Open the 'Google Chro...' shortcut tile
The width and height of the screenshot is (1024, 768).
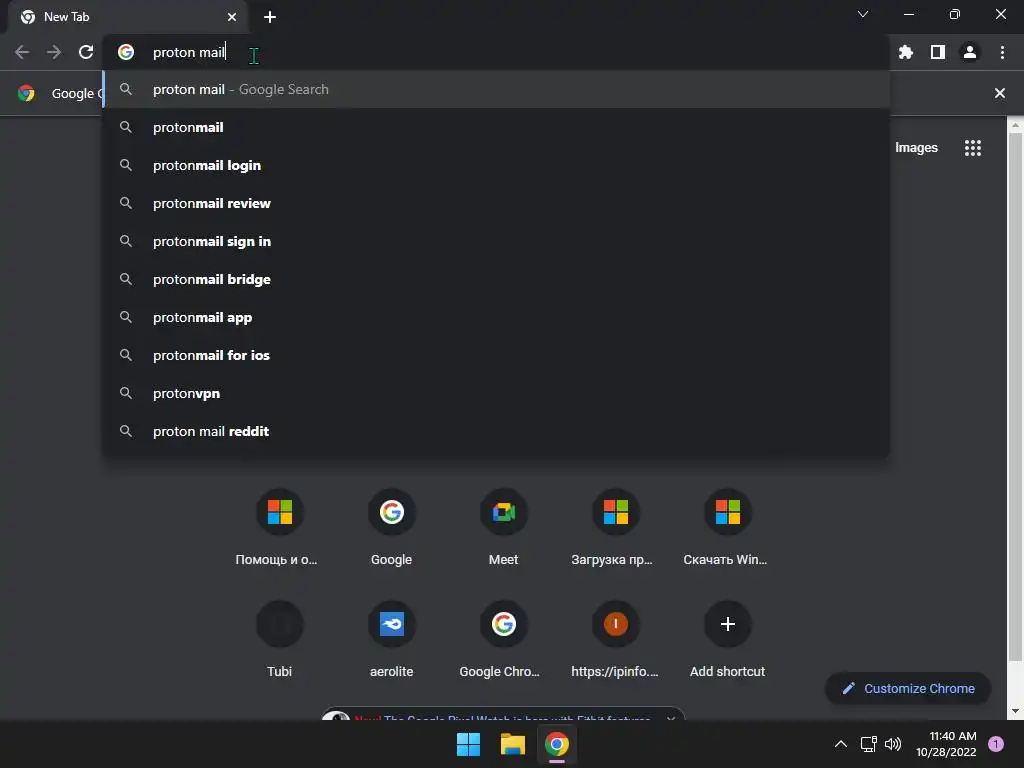504,639
